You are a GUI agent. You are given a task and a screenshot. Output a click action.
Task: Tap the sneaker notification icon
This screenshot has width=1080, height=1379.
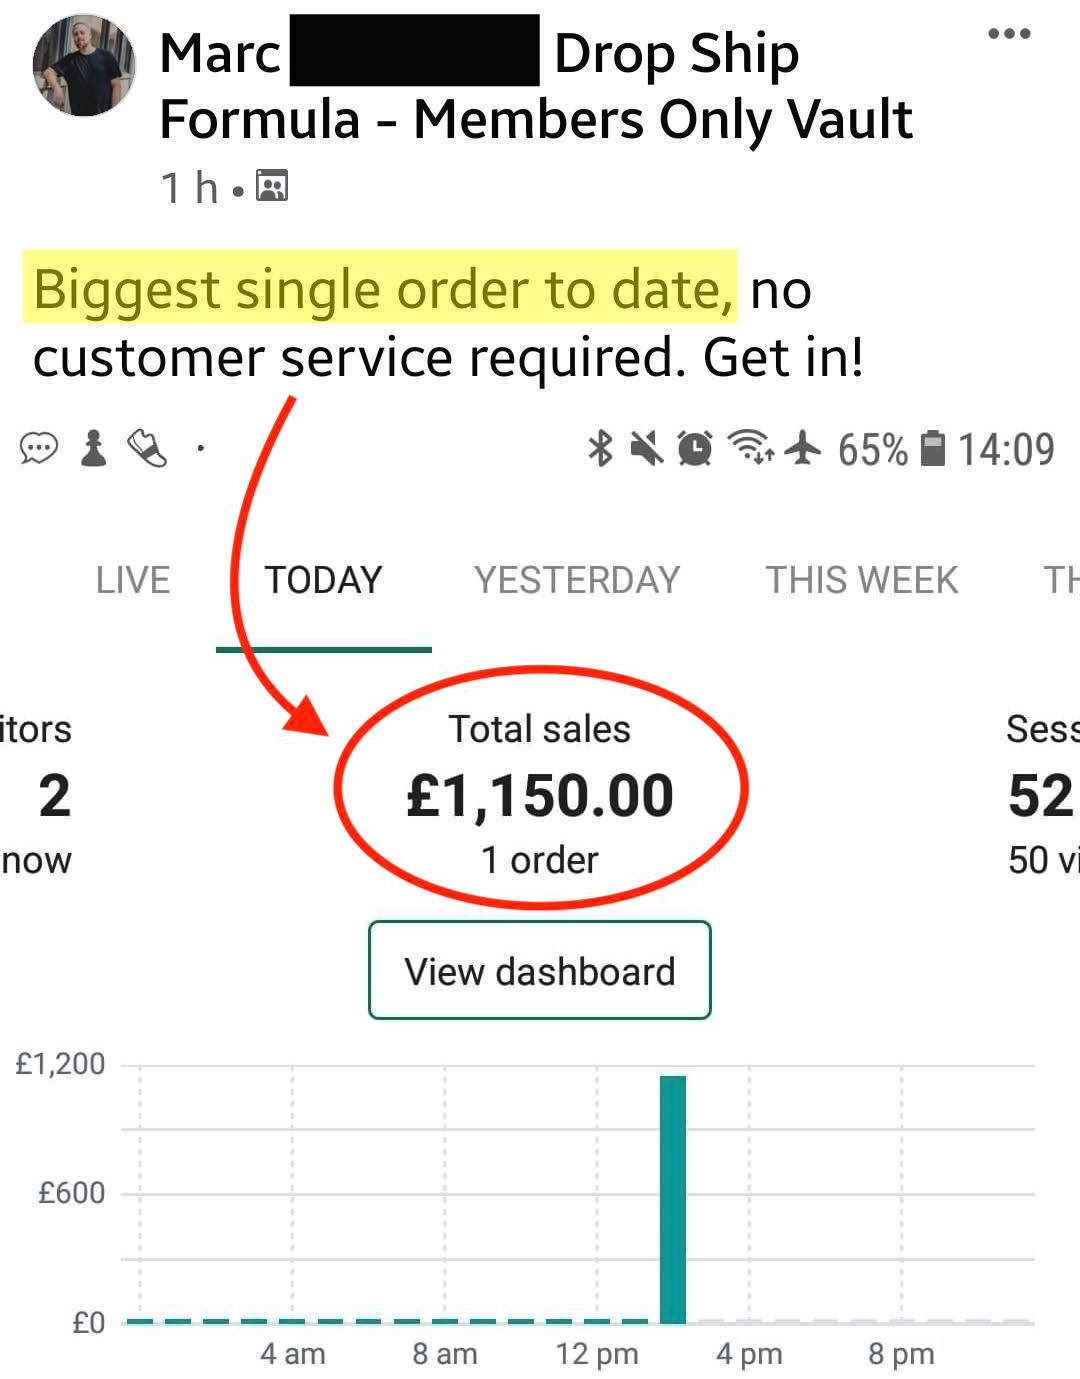[148, 449]
